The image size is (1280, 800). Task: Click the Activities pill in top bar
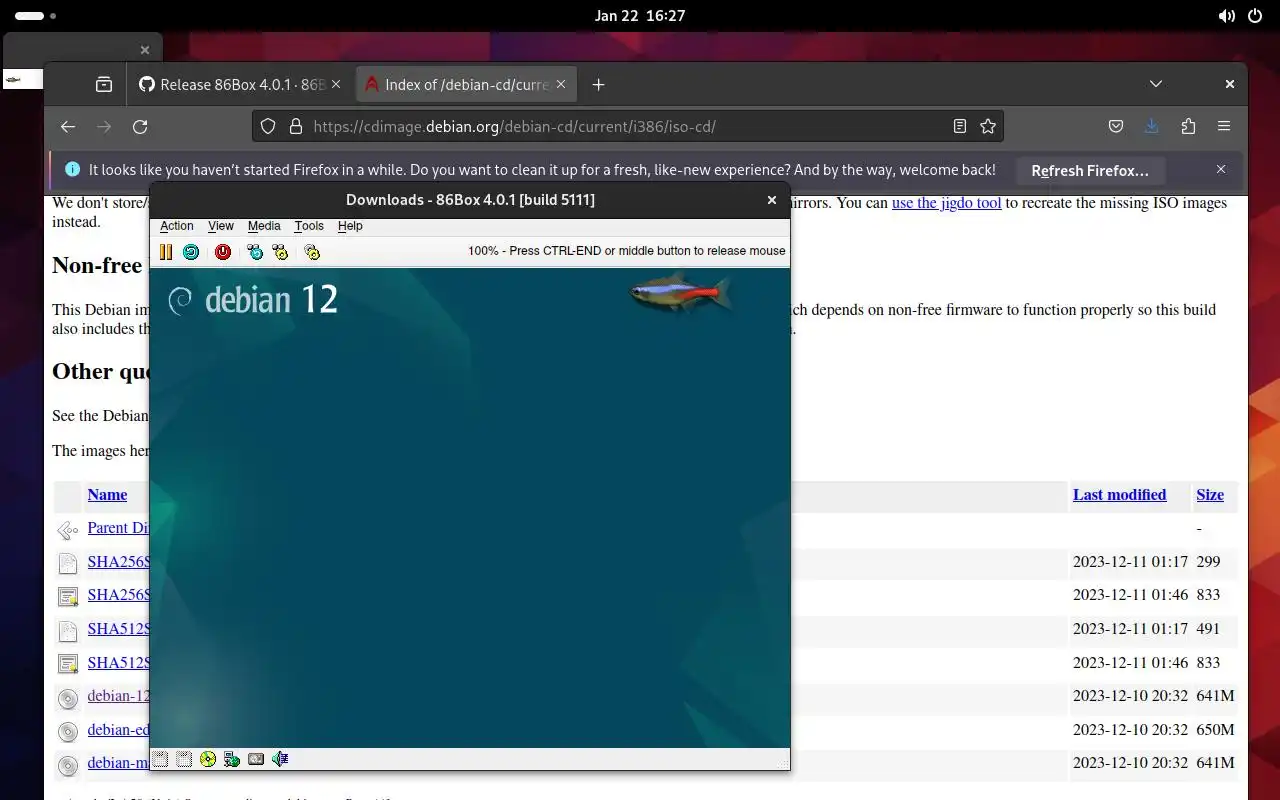(x=36, y=16)
